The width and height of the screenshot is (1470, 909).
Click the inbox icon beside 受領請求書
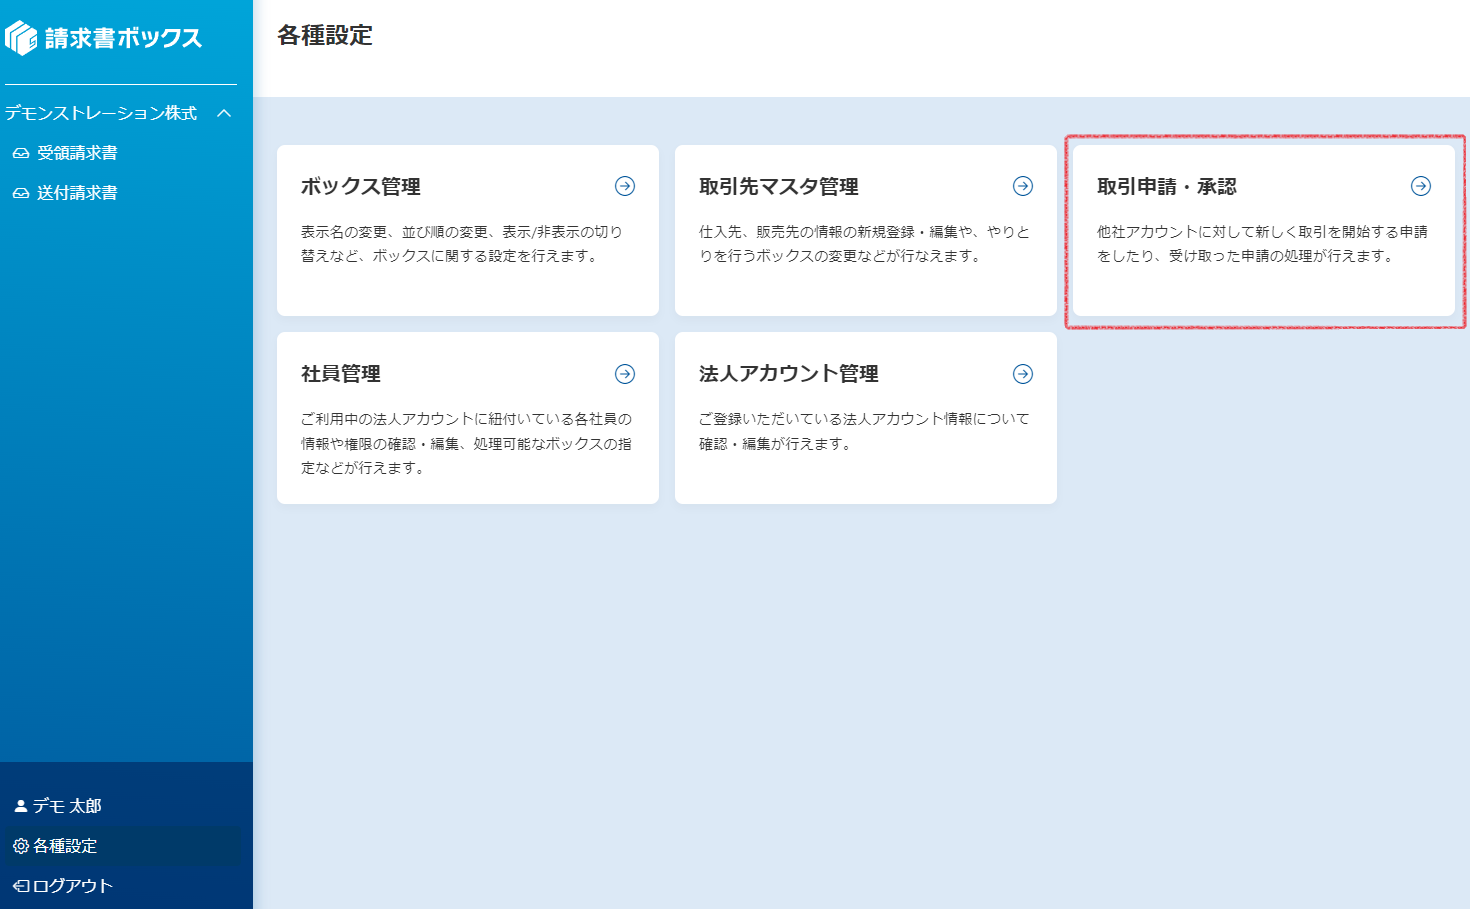(21, 153)
